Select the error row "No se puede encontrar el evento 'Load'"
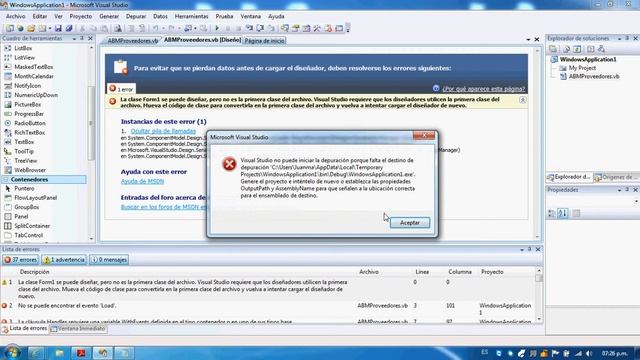640x360 pixels. [x=269, y=309]
